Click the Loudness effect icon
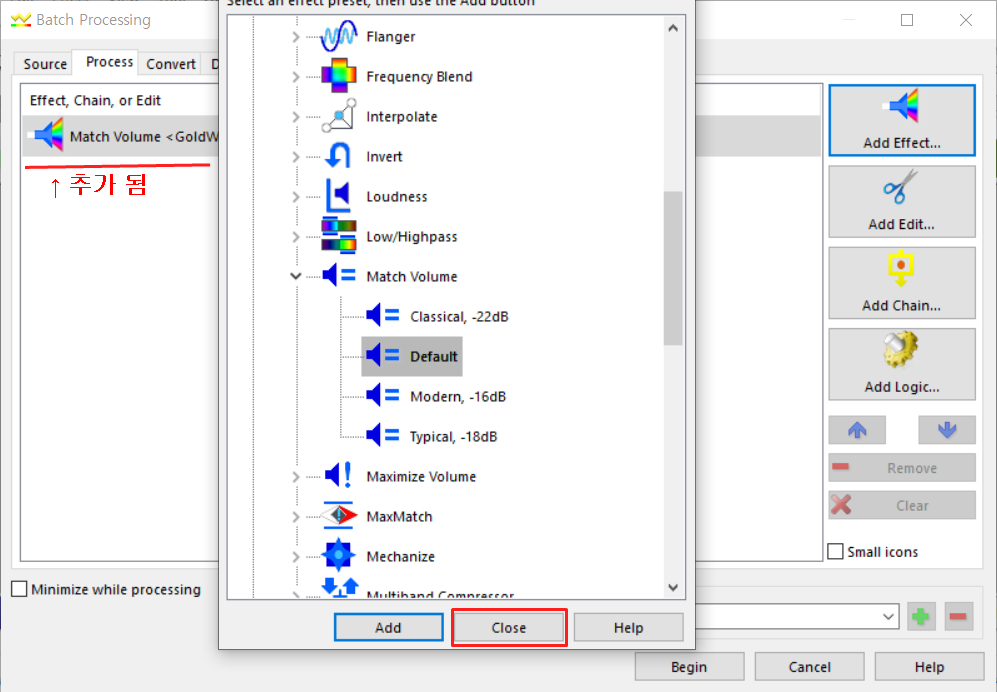 coord(338,197)
